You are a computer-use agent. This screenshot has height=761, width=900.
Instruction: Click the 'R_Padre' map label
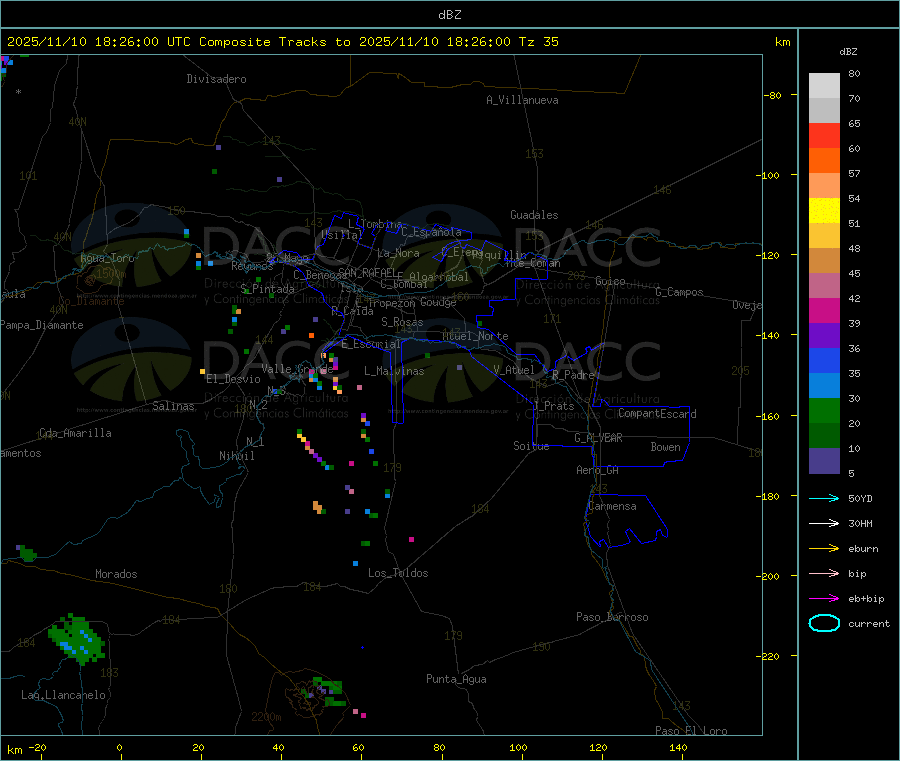pyautogui.click(x=573, y=375)
